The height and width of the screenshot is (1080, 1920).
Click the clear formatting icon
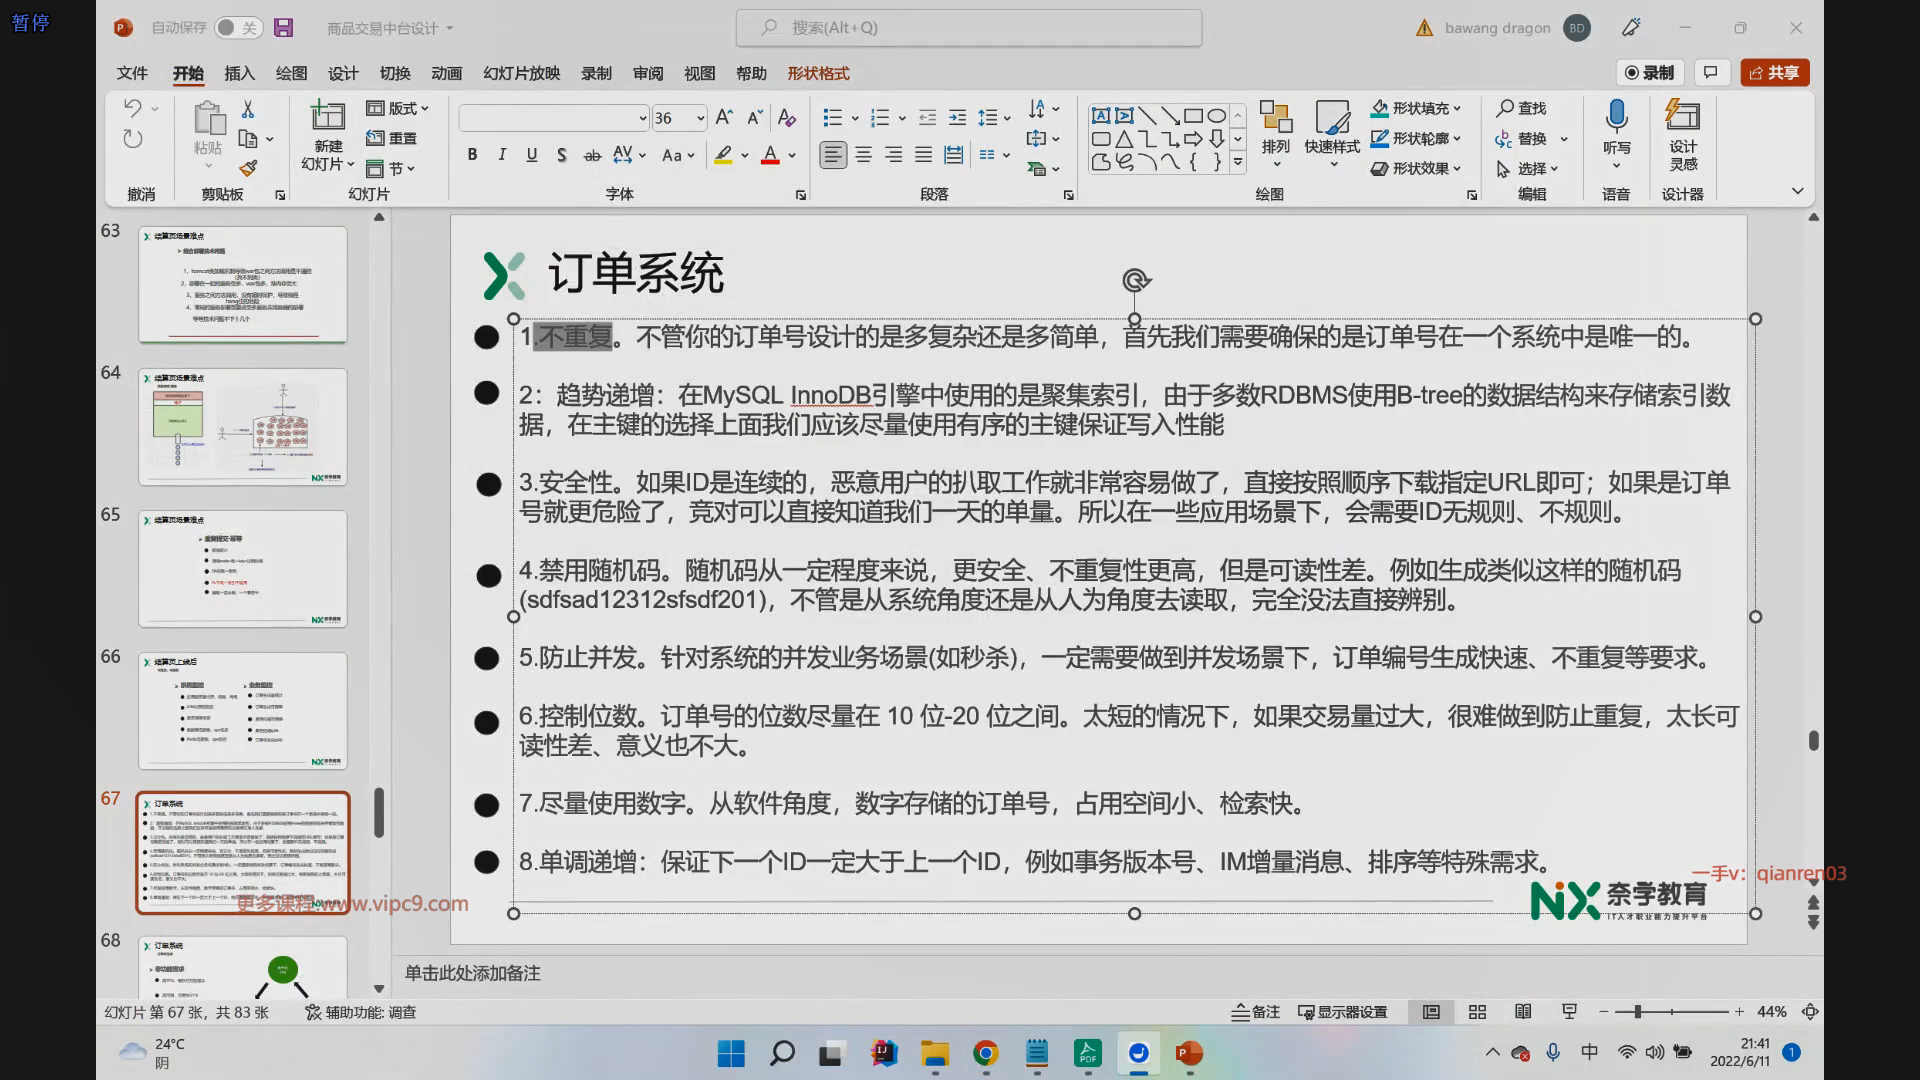point(787,118)
